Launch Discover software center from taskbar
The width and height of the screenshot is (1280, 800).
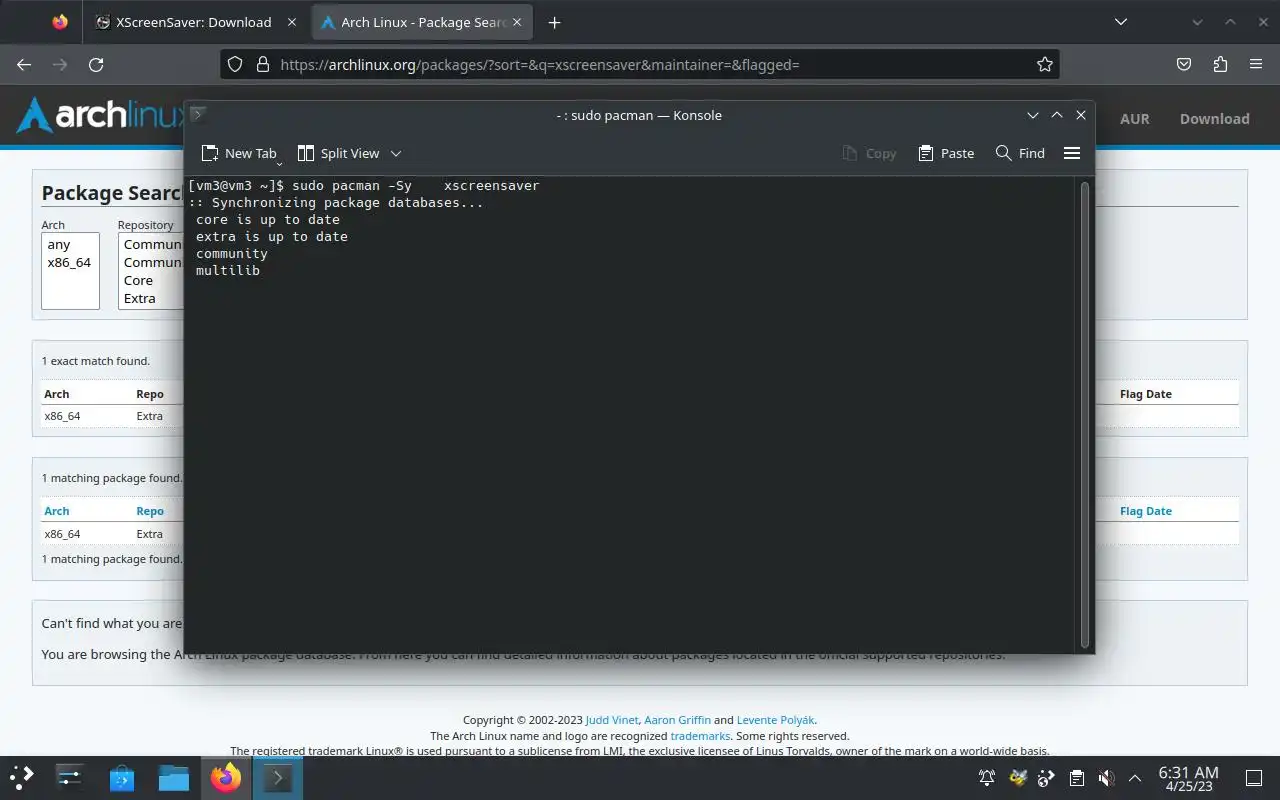point(122,777)
